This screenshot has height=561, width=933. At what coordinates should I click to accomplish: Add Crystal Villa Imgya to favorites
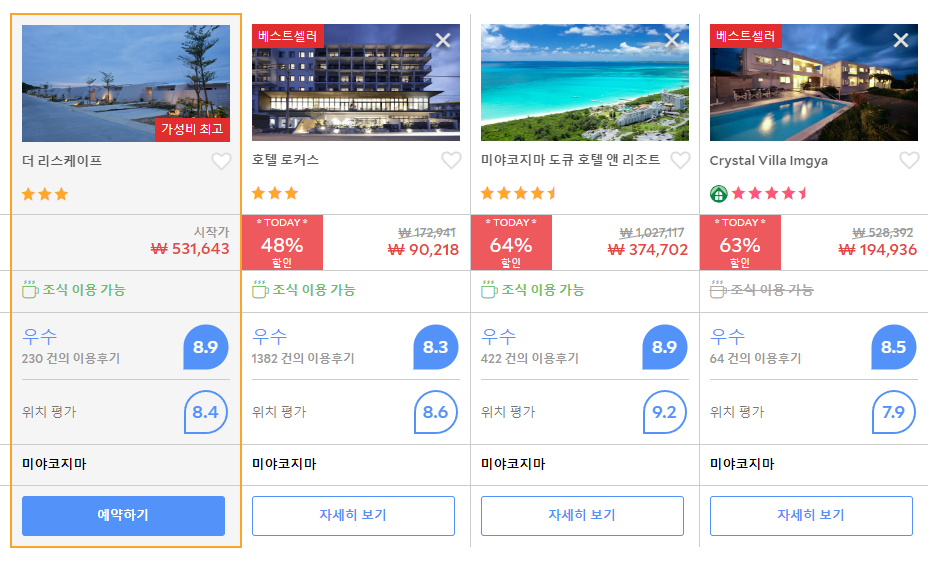[x=909, y=160]
